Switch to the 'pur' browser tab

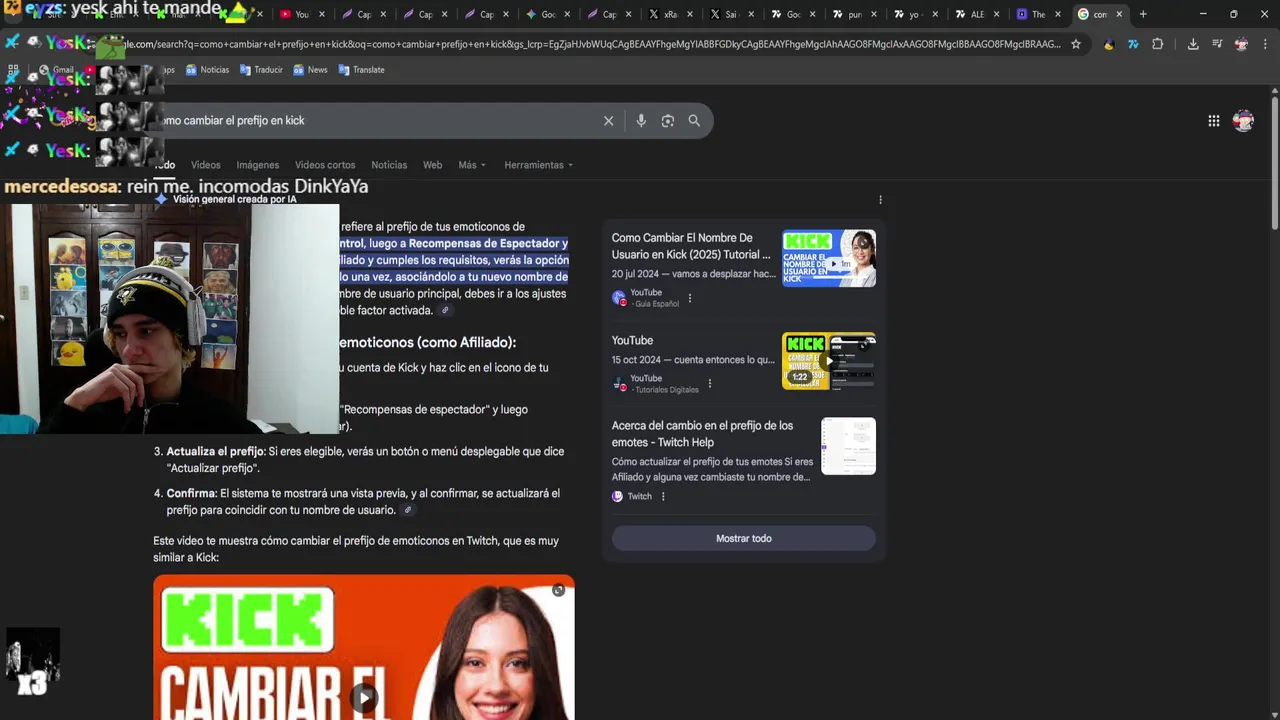click(x=853, y=14)
